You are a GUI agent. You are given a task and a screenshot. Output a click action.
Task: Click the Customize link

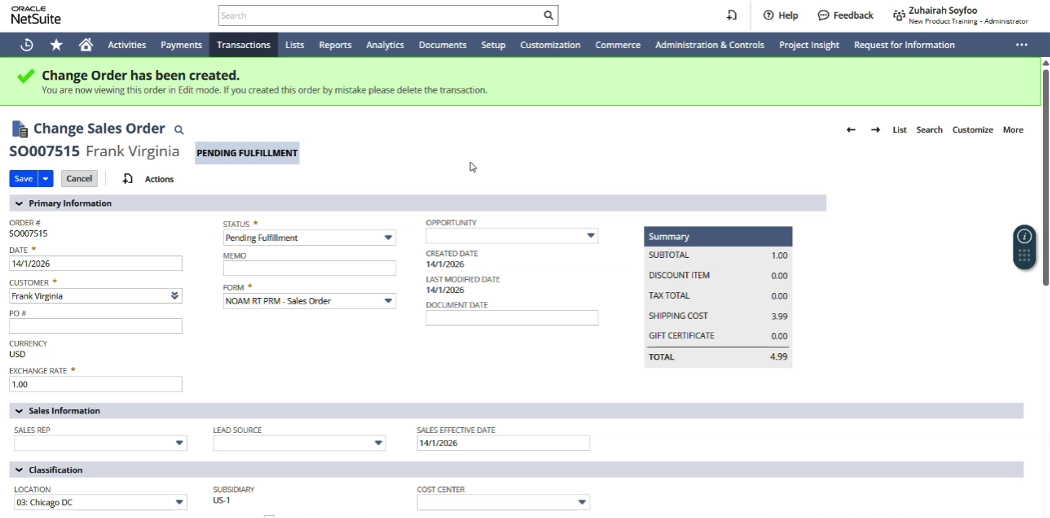pos(972,130)
